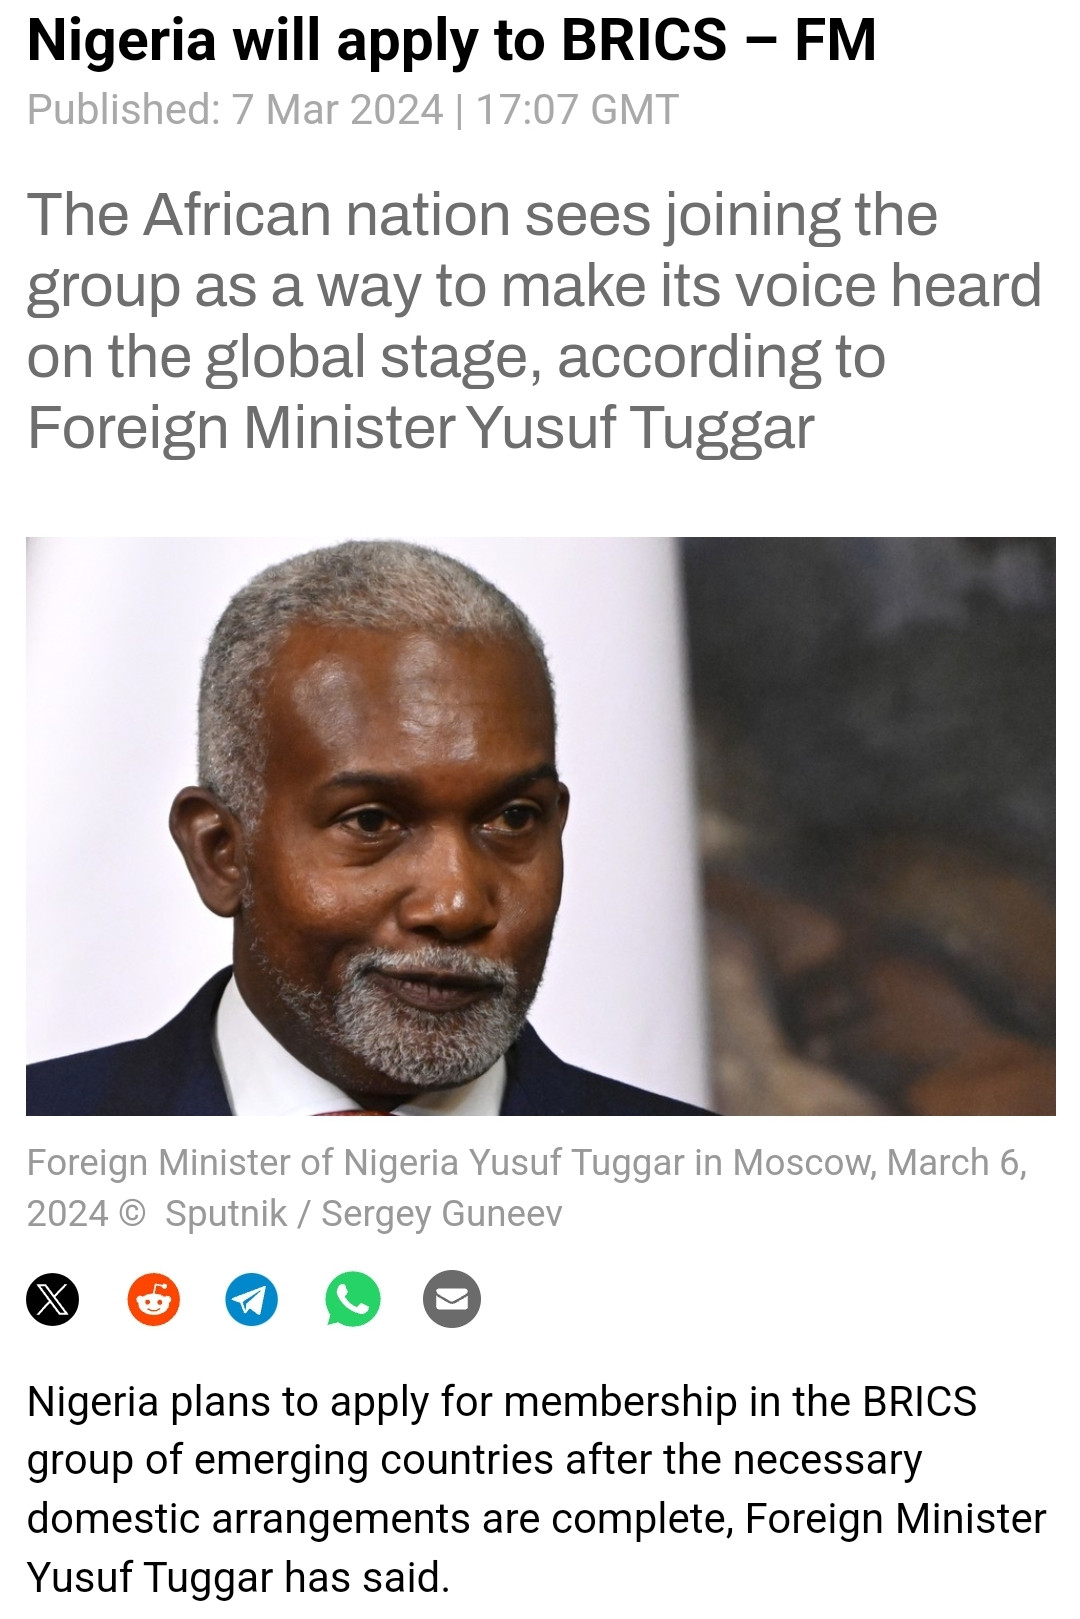Click 'Yusuf Tuggar has said.' in the article

pyautogui.click(x=238, y=1577)
